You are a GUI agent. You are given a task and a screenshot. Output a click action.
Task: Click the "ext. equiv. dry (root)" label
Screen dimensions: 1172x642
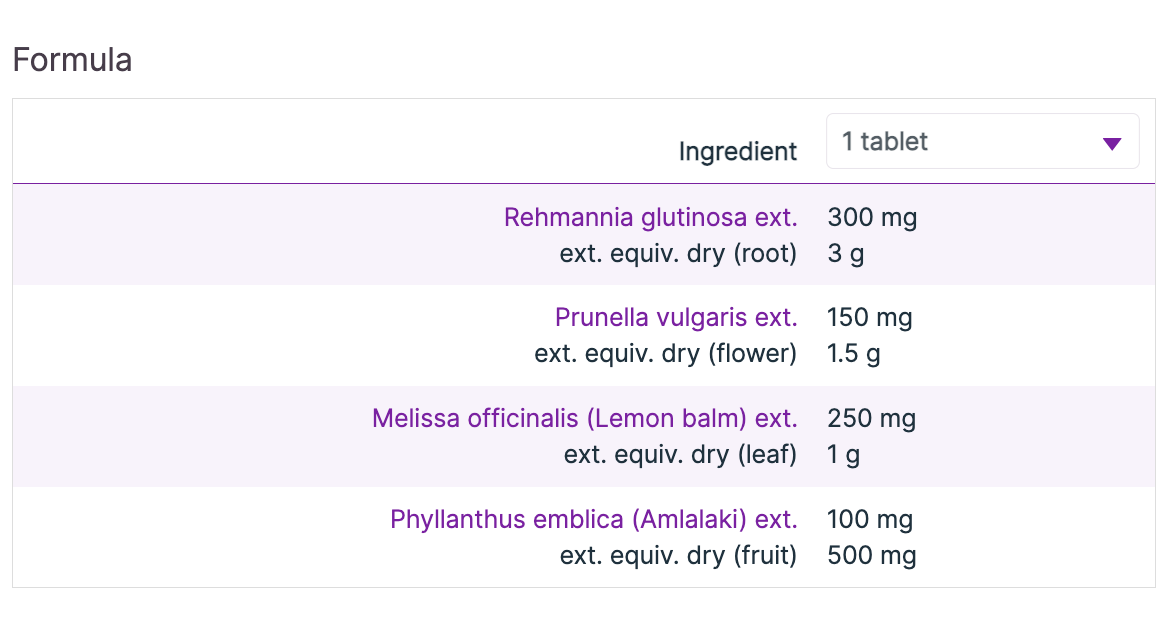pyautogui.click(x=678, y=254)
